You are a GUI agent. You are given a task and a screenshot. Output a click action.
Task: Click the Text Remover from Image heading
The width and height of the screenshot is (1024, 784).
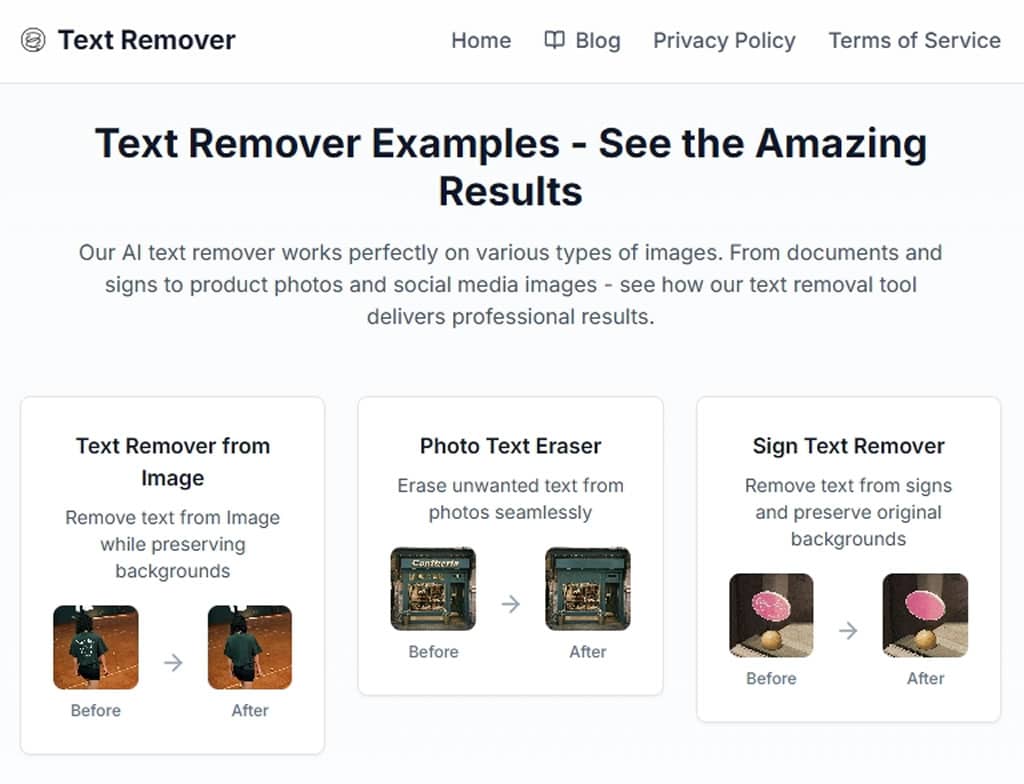click(173, 461)
